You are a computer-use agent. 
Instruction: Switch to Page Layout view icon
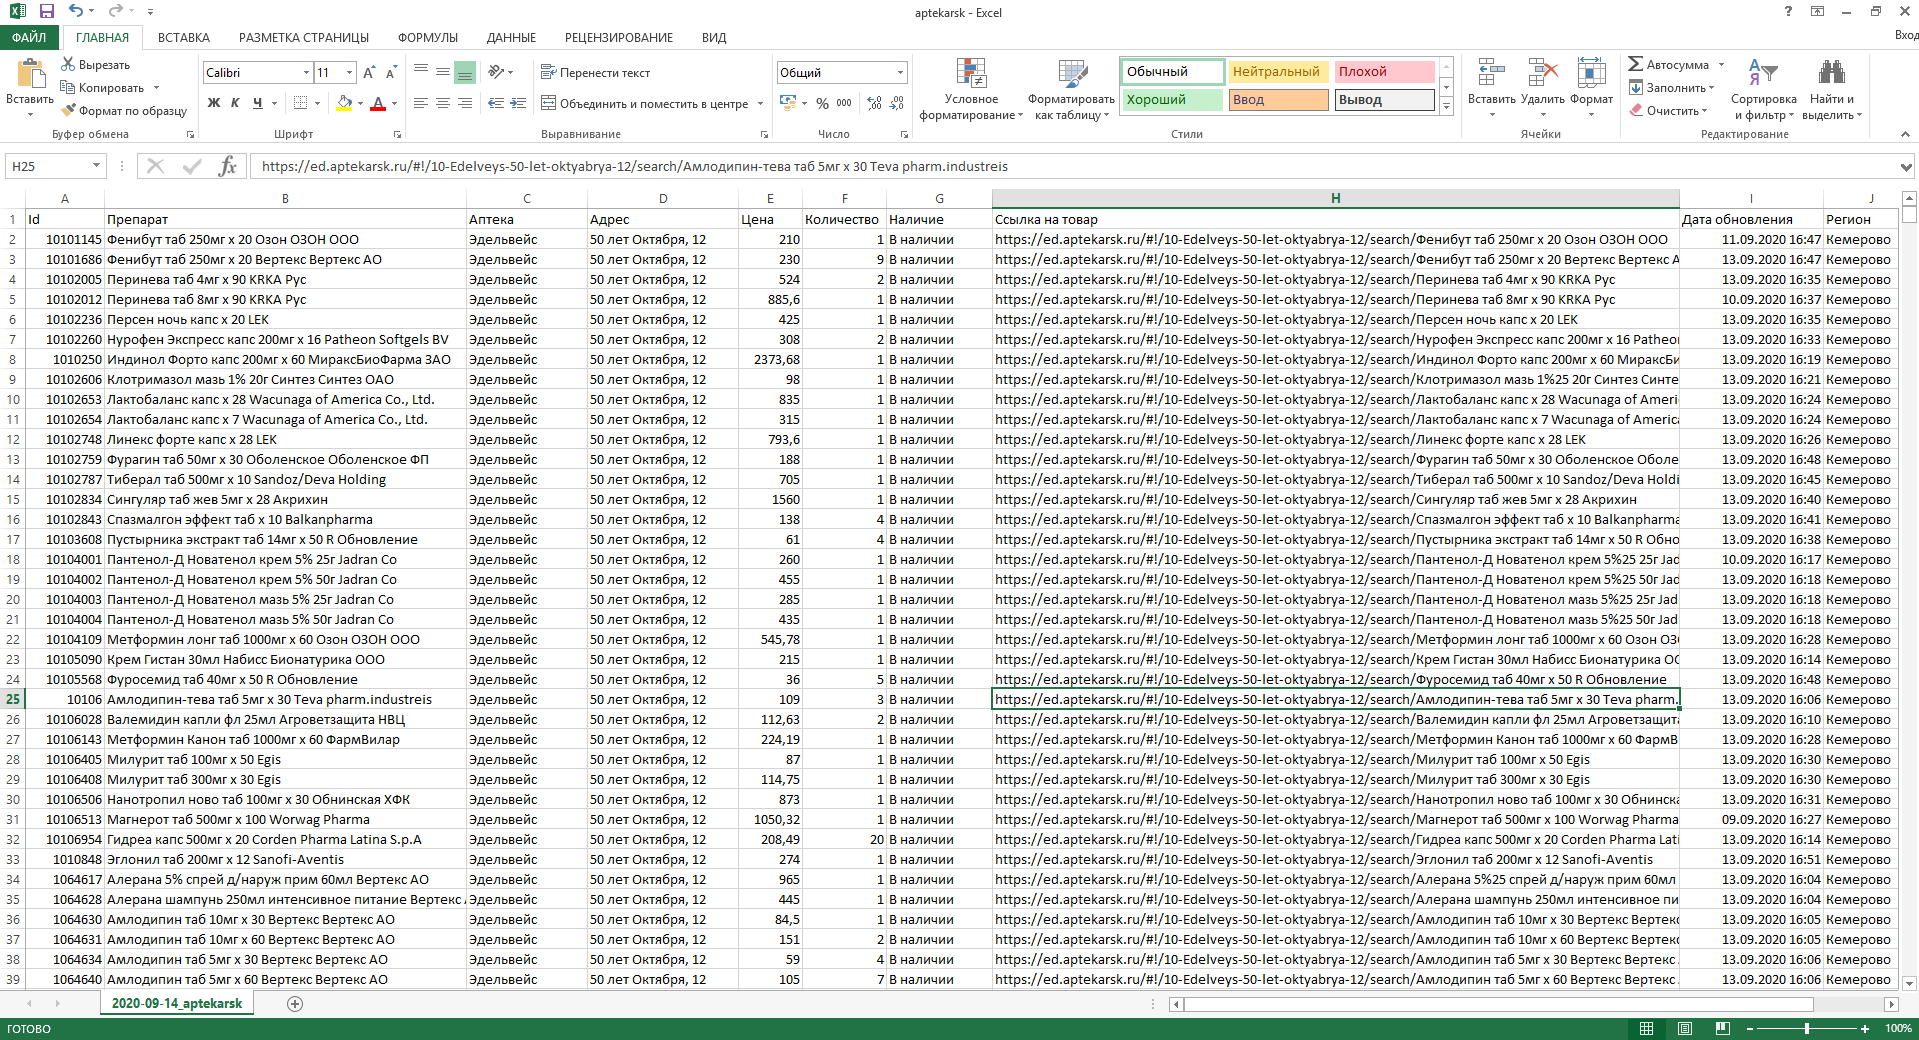1685,1028
